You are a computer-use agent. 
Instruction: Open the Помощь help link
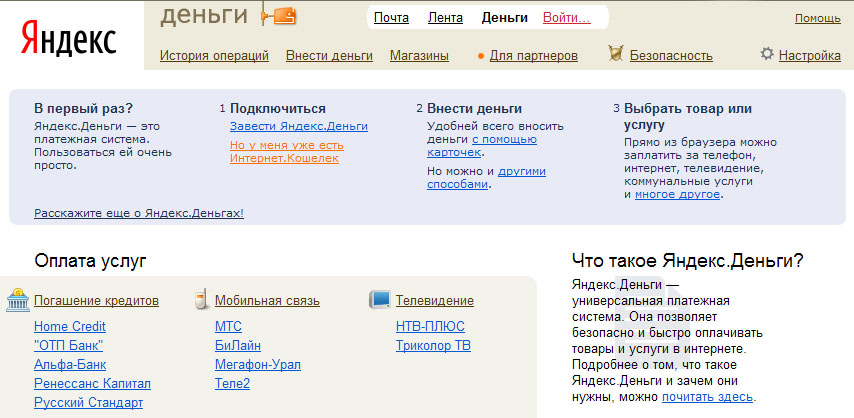click(x=818, y=18)
